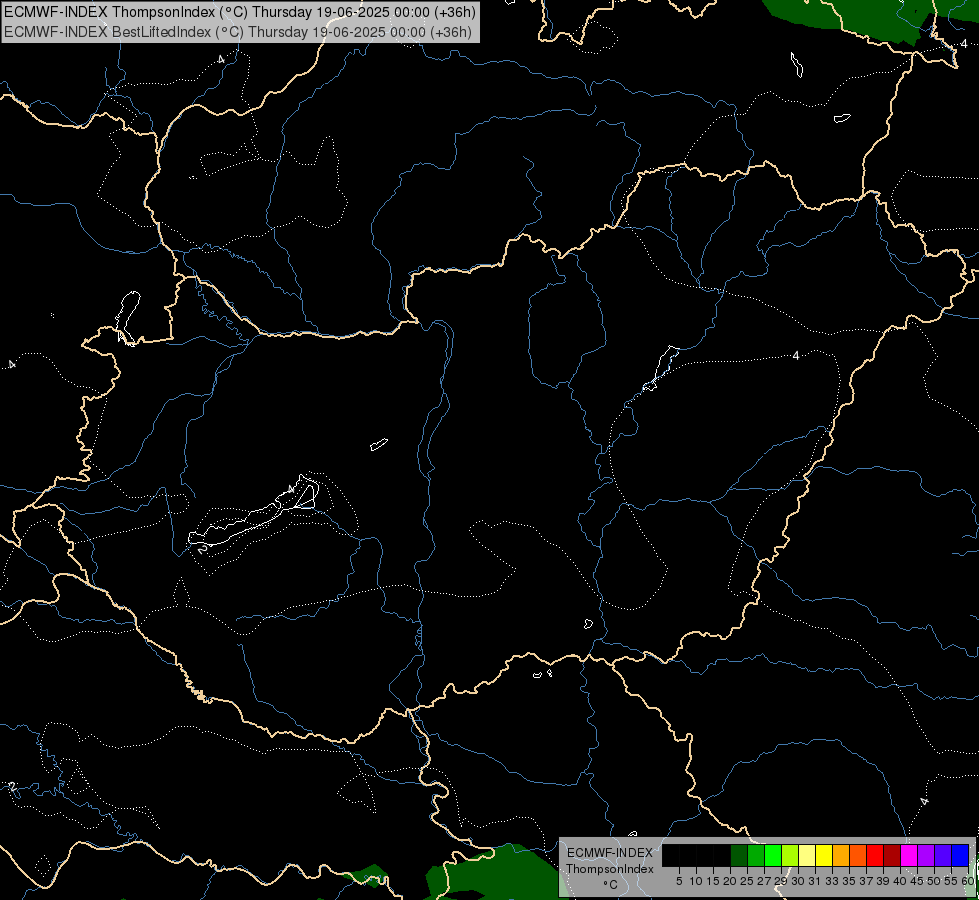Click the legend tick value 50
This screenshot has width=979, height=900.
point(934,881)
